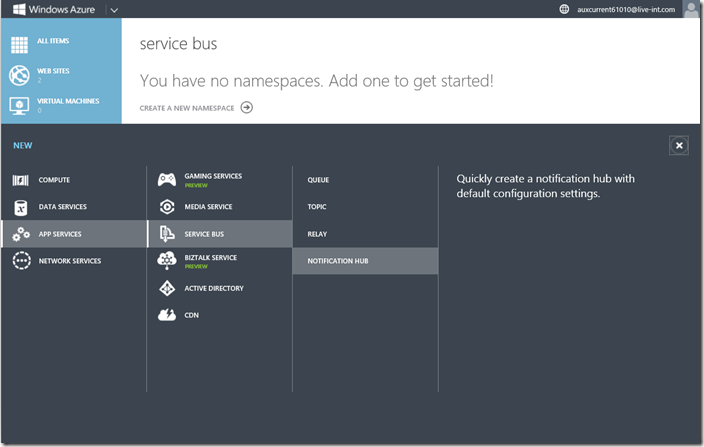Click 'You have no namespaces' message
704x447 pixels.
(317, 81)
